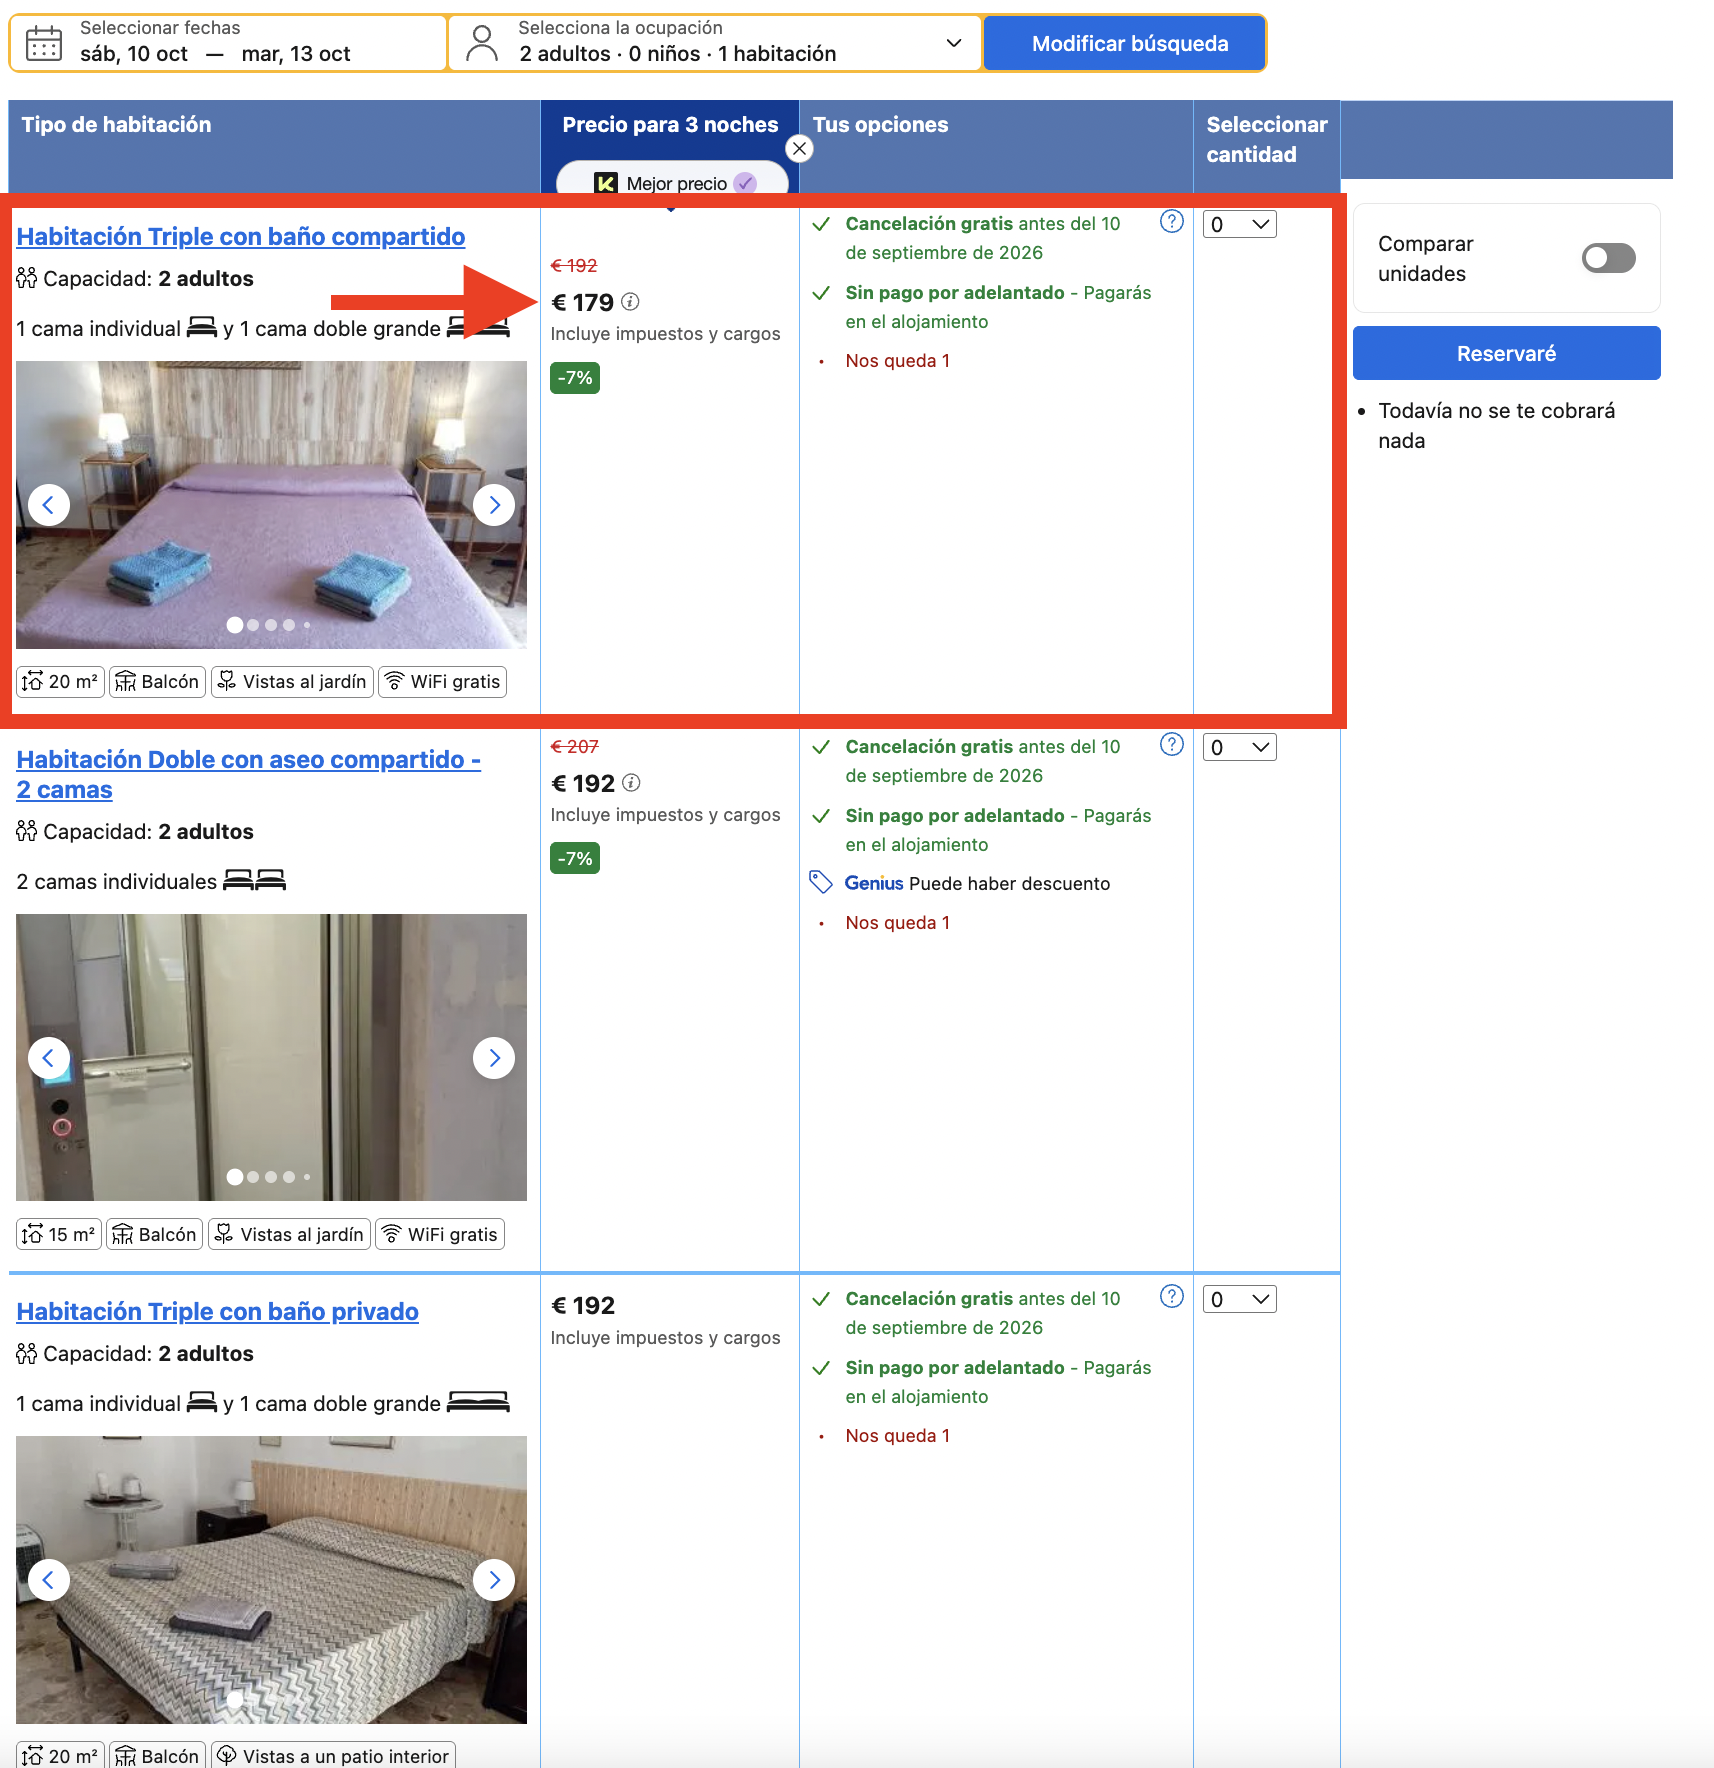Image resolution: width=1714 pixels, height=1768 pixels.
Task: Click the occupancy person icon
Action: (x=482, y=43)
